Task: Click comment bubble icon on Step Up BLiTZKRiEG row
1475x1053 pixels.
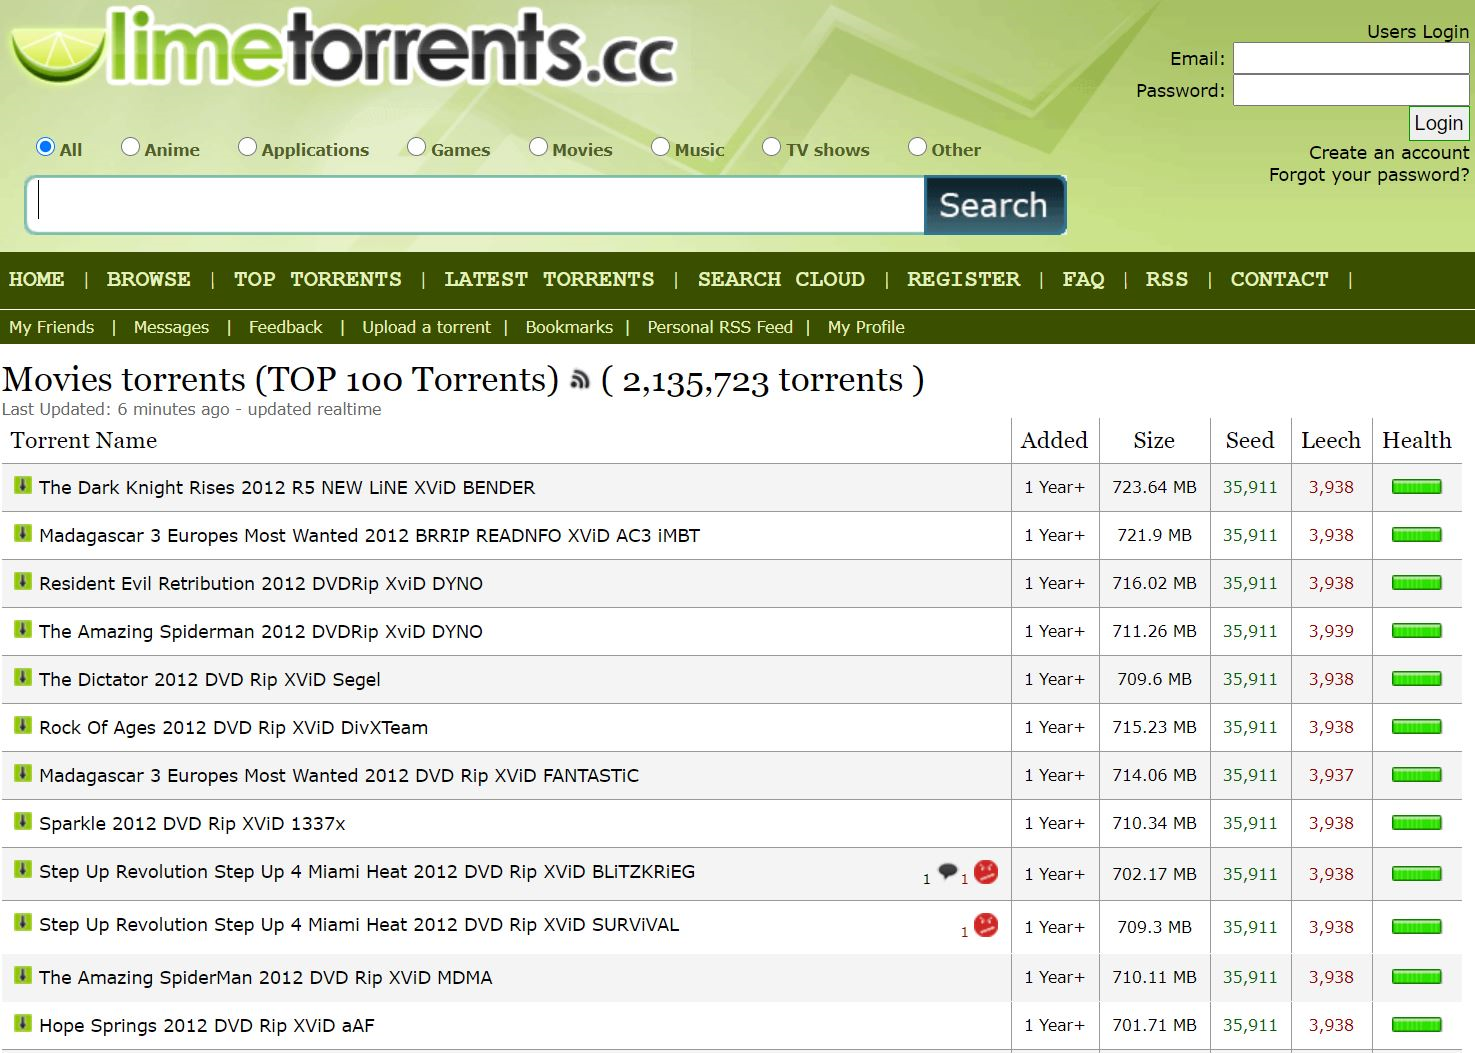Action: 948,872
